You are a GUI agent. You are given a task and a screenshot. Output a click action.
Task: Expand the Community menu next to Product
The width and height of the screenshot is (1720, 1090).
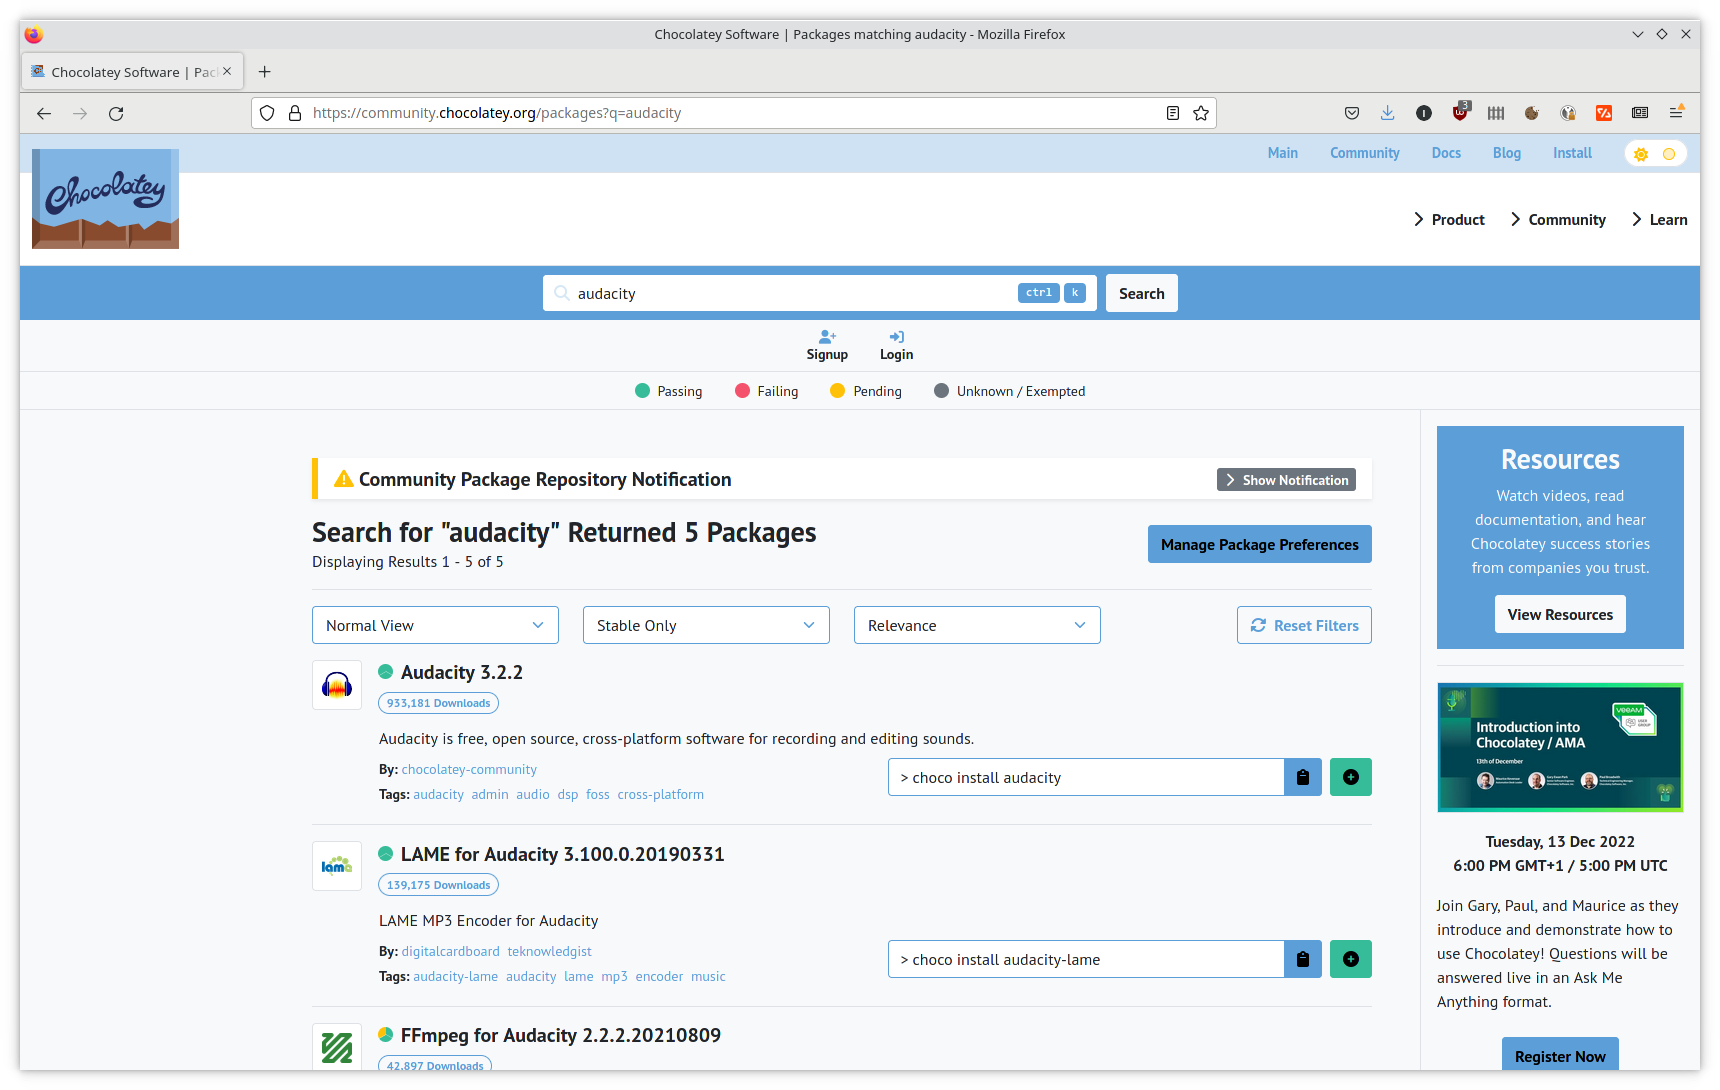tap(1558, 220)
